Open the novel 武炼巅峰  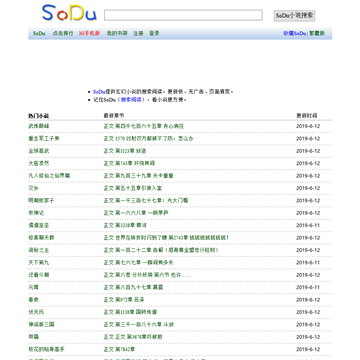39,126
